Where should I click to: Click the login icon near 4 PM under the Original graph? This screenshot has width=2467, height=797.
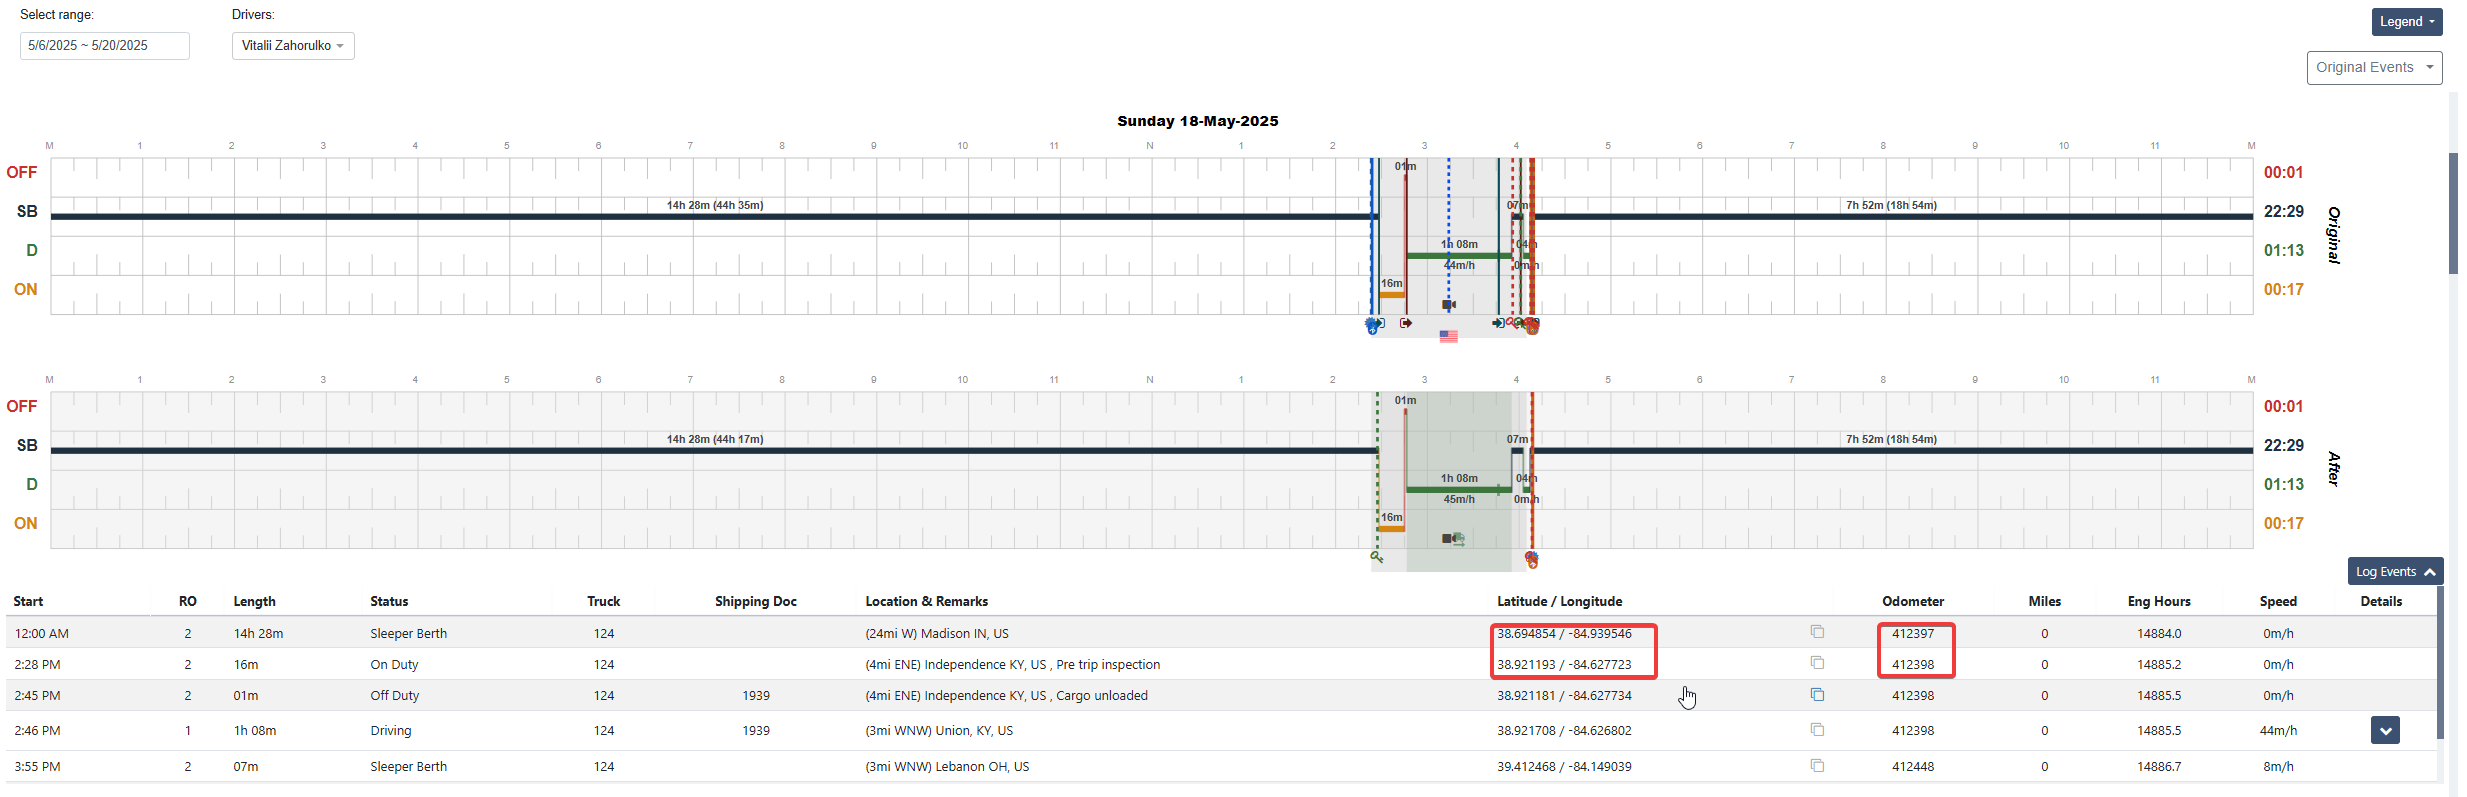pos(1498,323)
